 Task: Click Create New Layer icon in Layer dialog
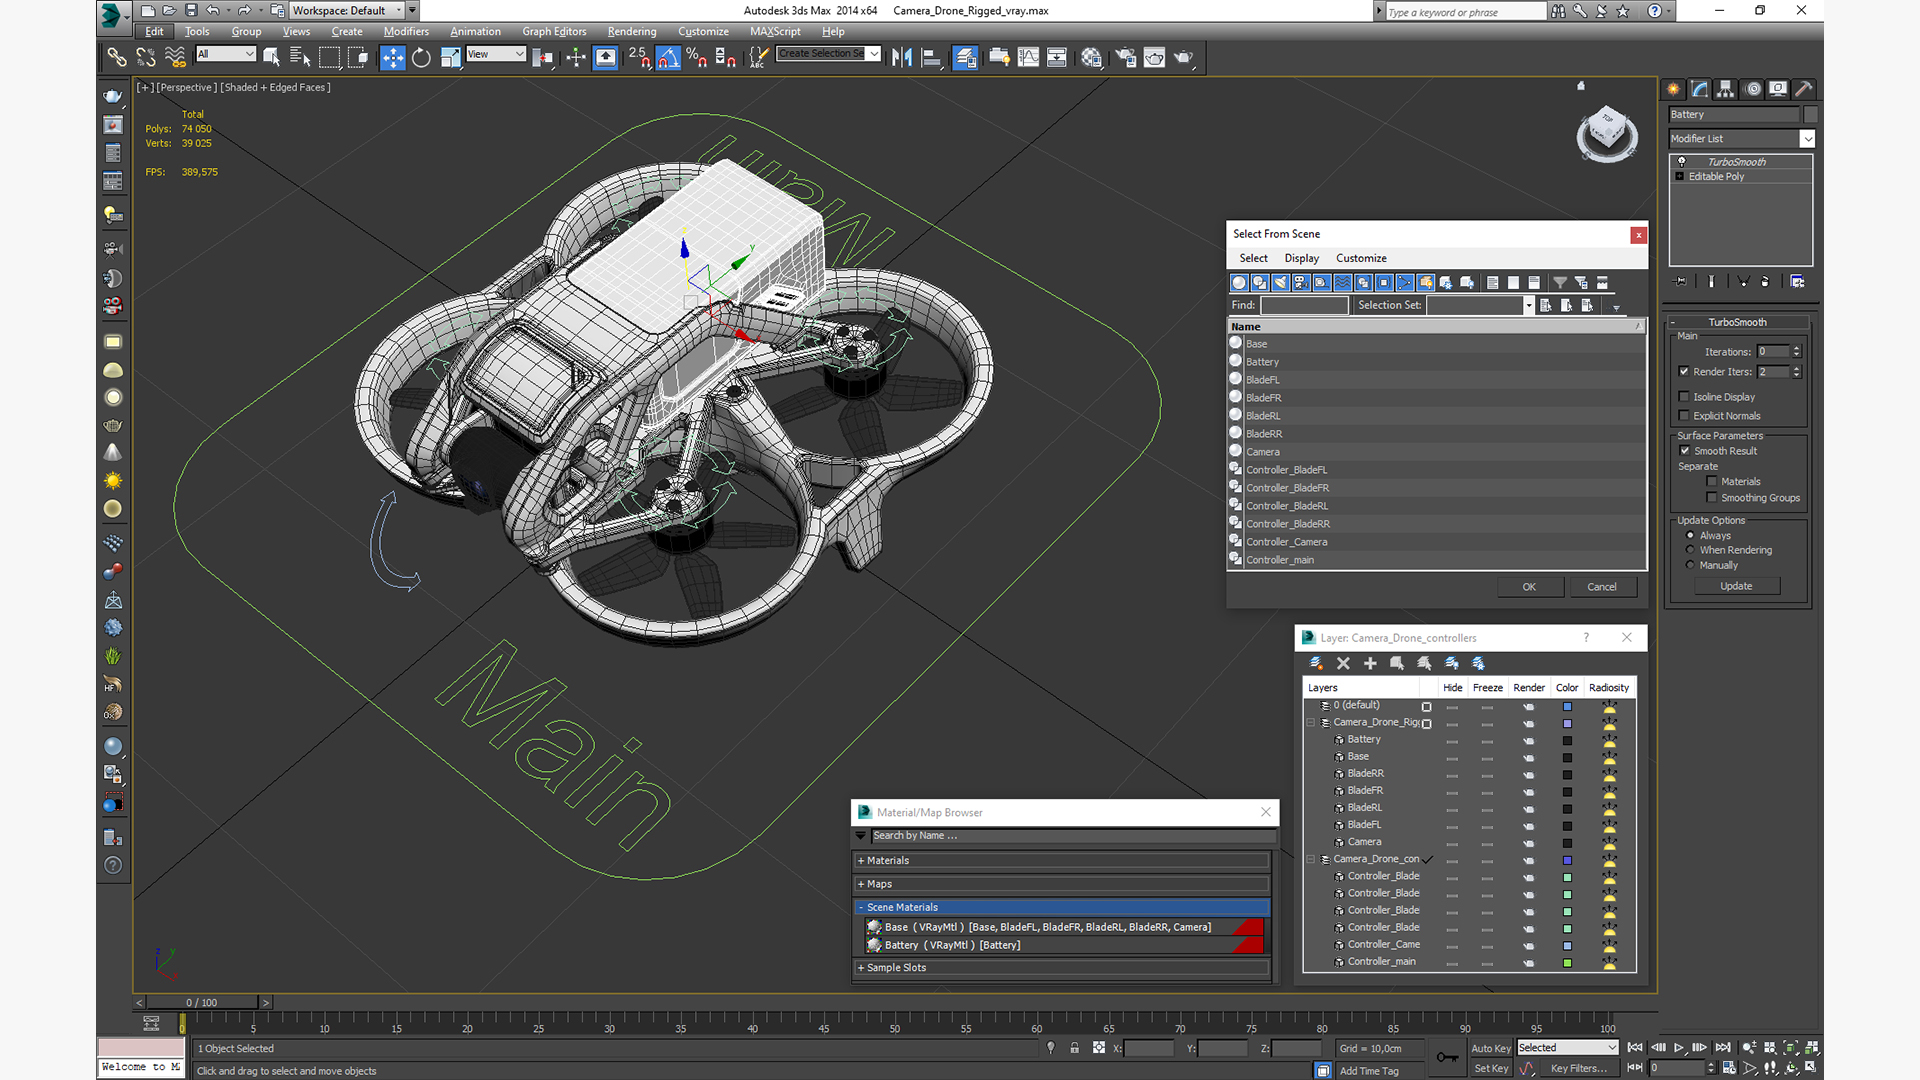(x=1316, y=663)
